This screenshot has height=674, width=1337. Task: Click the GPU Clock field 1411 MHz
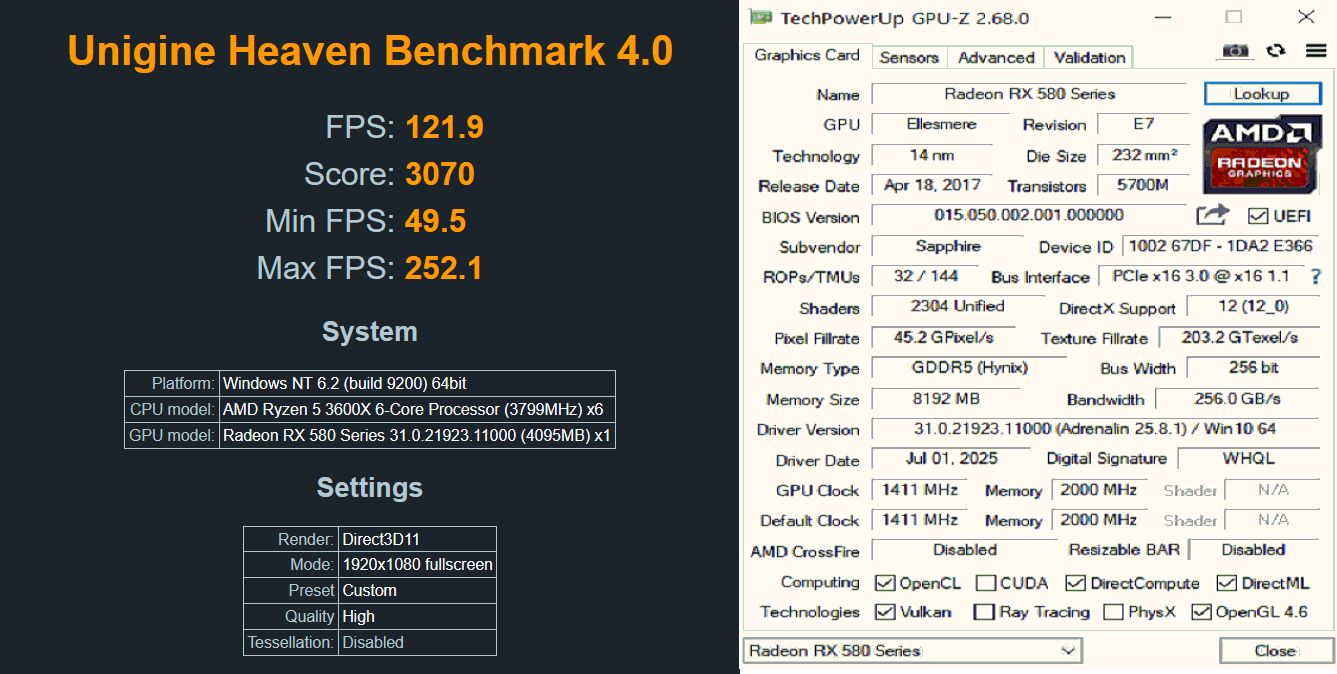(921, 489)
